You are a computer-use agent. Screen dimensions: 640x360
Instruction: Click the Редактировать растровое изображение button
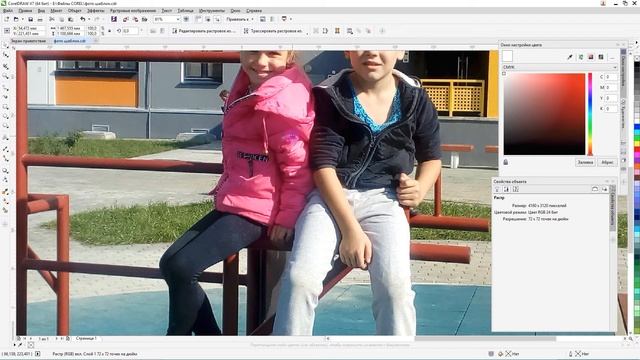point(204,31)
